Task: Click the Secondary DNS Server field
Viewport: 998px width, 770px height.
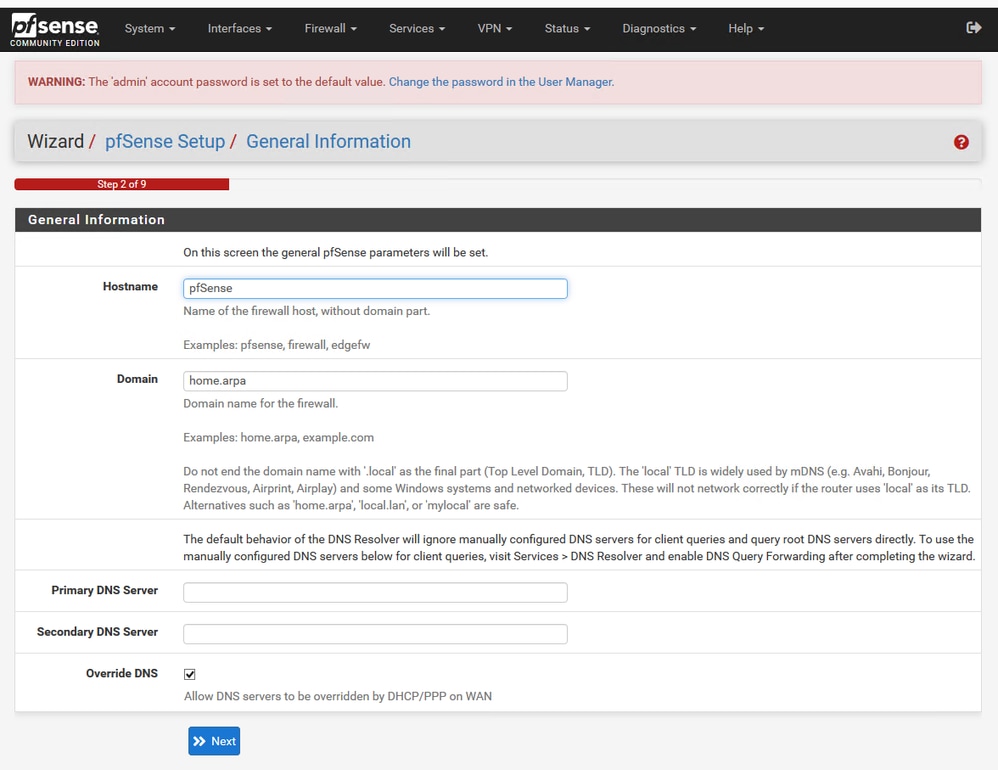Action: pos(375,634)
